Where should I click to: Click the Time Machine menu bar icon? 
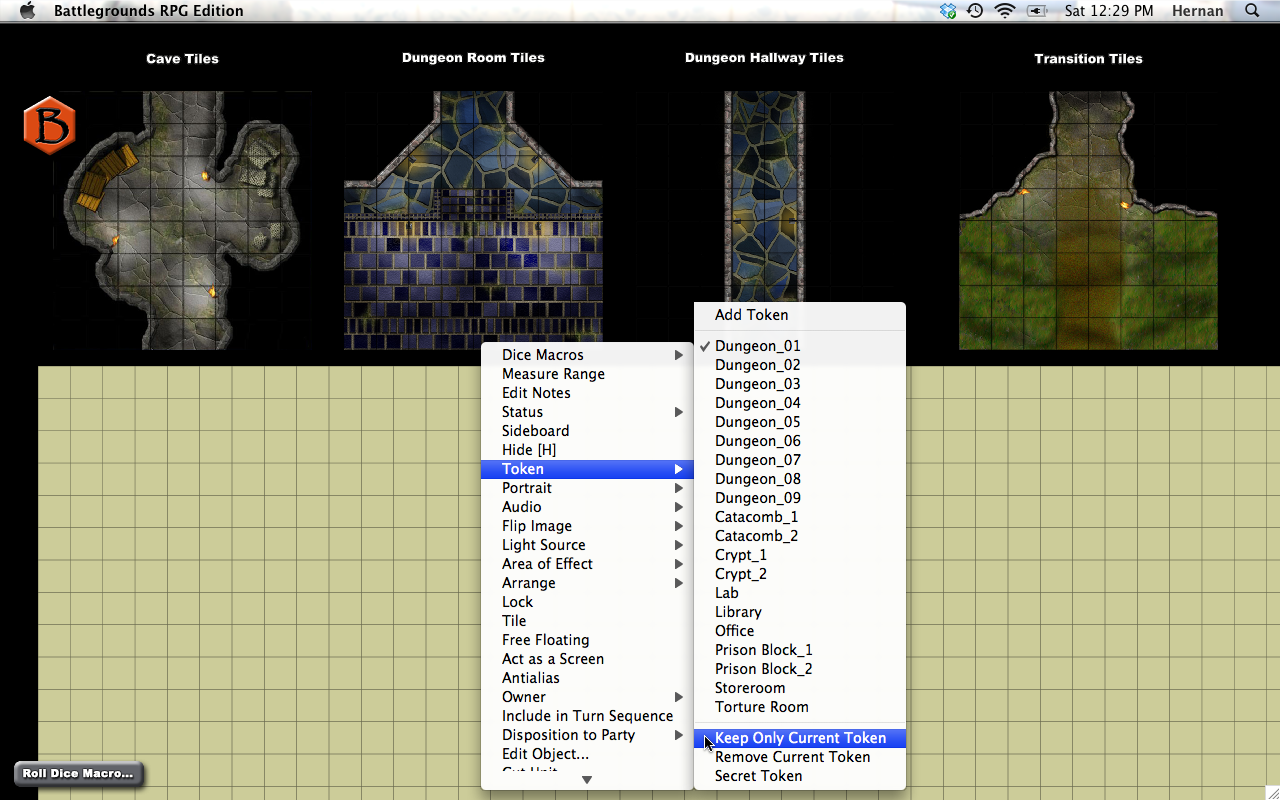pos(975,11)
